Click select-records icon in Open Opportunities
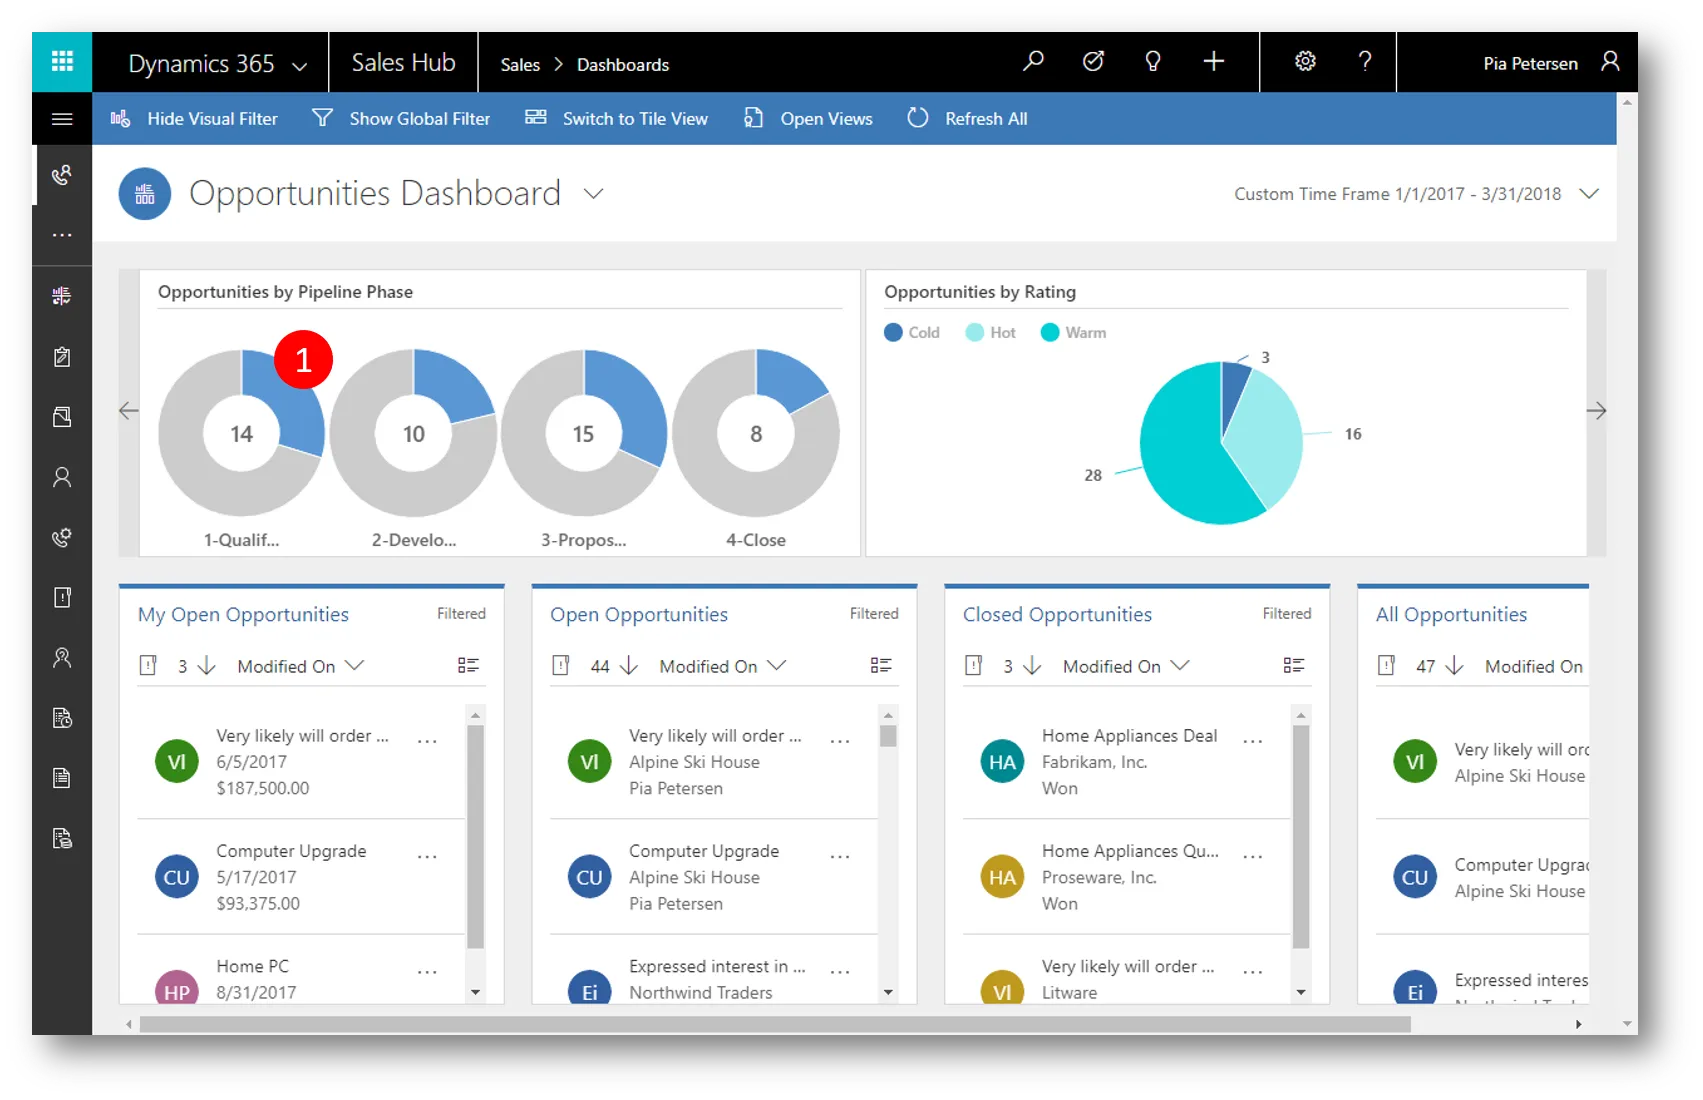Screen dimensions: 1703x1100 (561, 666)
